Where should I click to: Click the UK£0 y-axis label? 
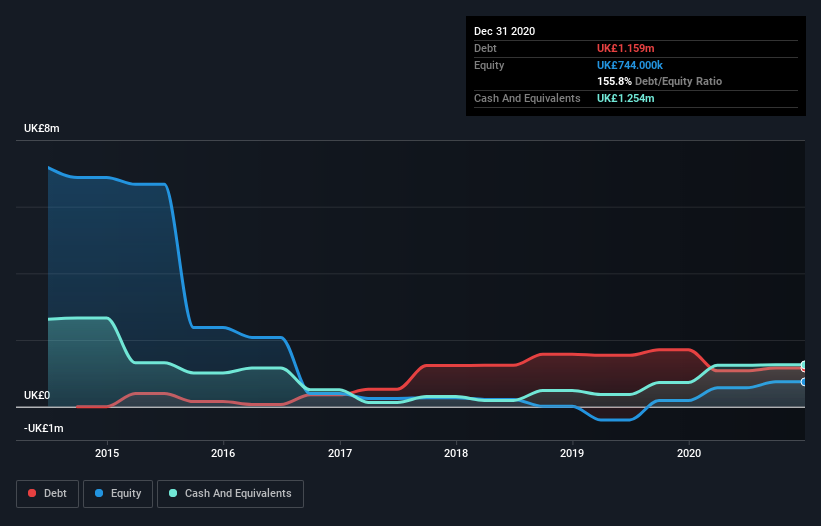pyautogui.click(x=37, y=395)
